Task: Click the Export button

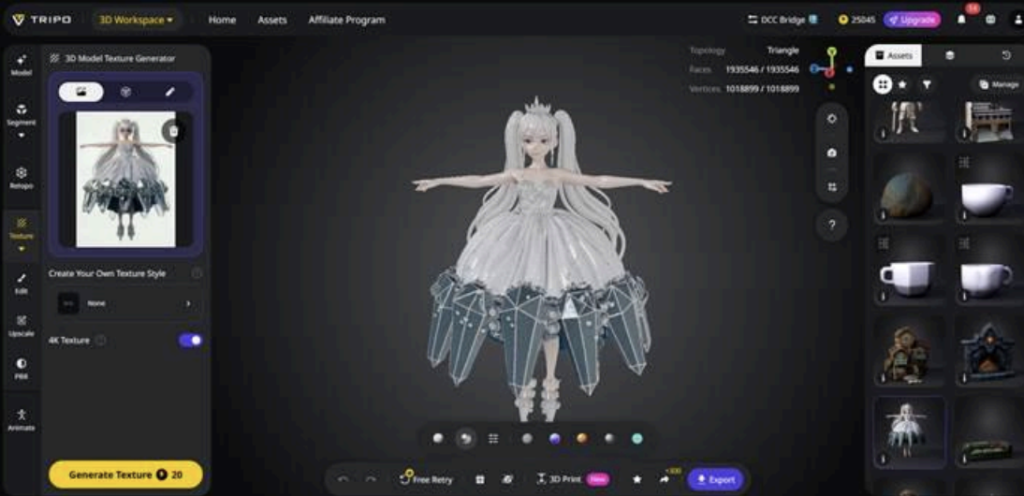Action: click(715, 479)
